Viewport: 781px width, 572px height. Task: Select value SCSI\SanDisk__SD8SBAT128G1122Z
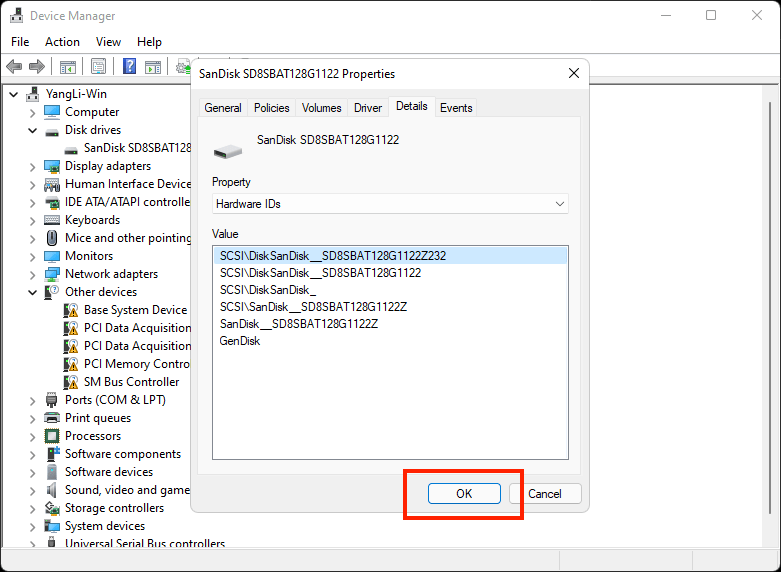coord(390,306)
